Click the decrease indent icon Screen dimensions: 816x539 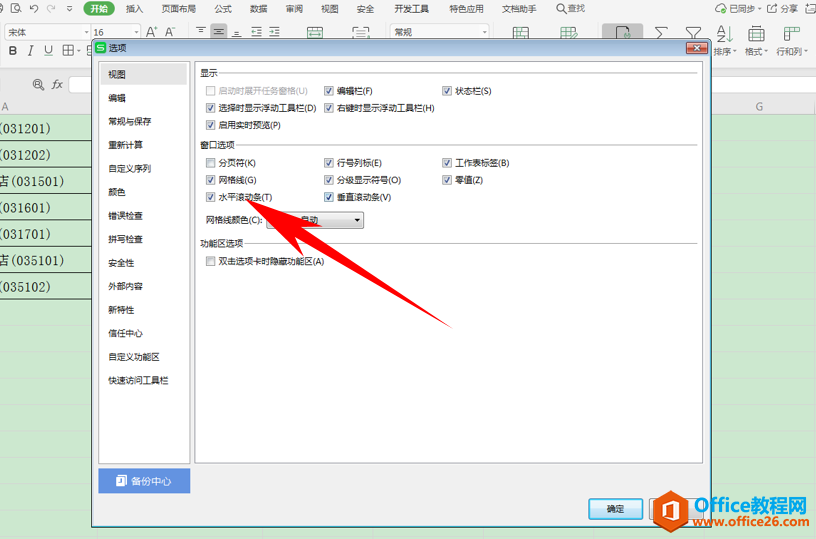[256, 32]
